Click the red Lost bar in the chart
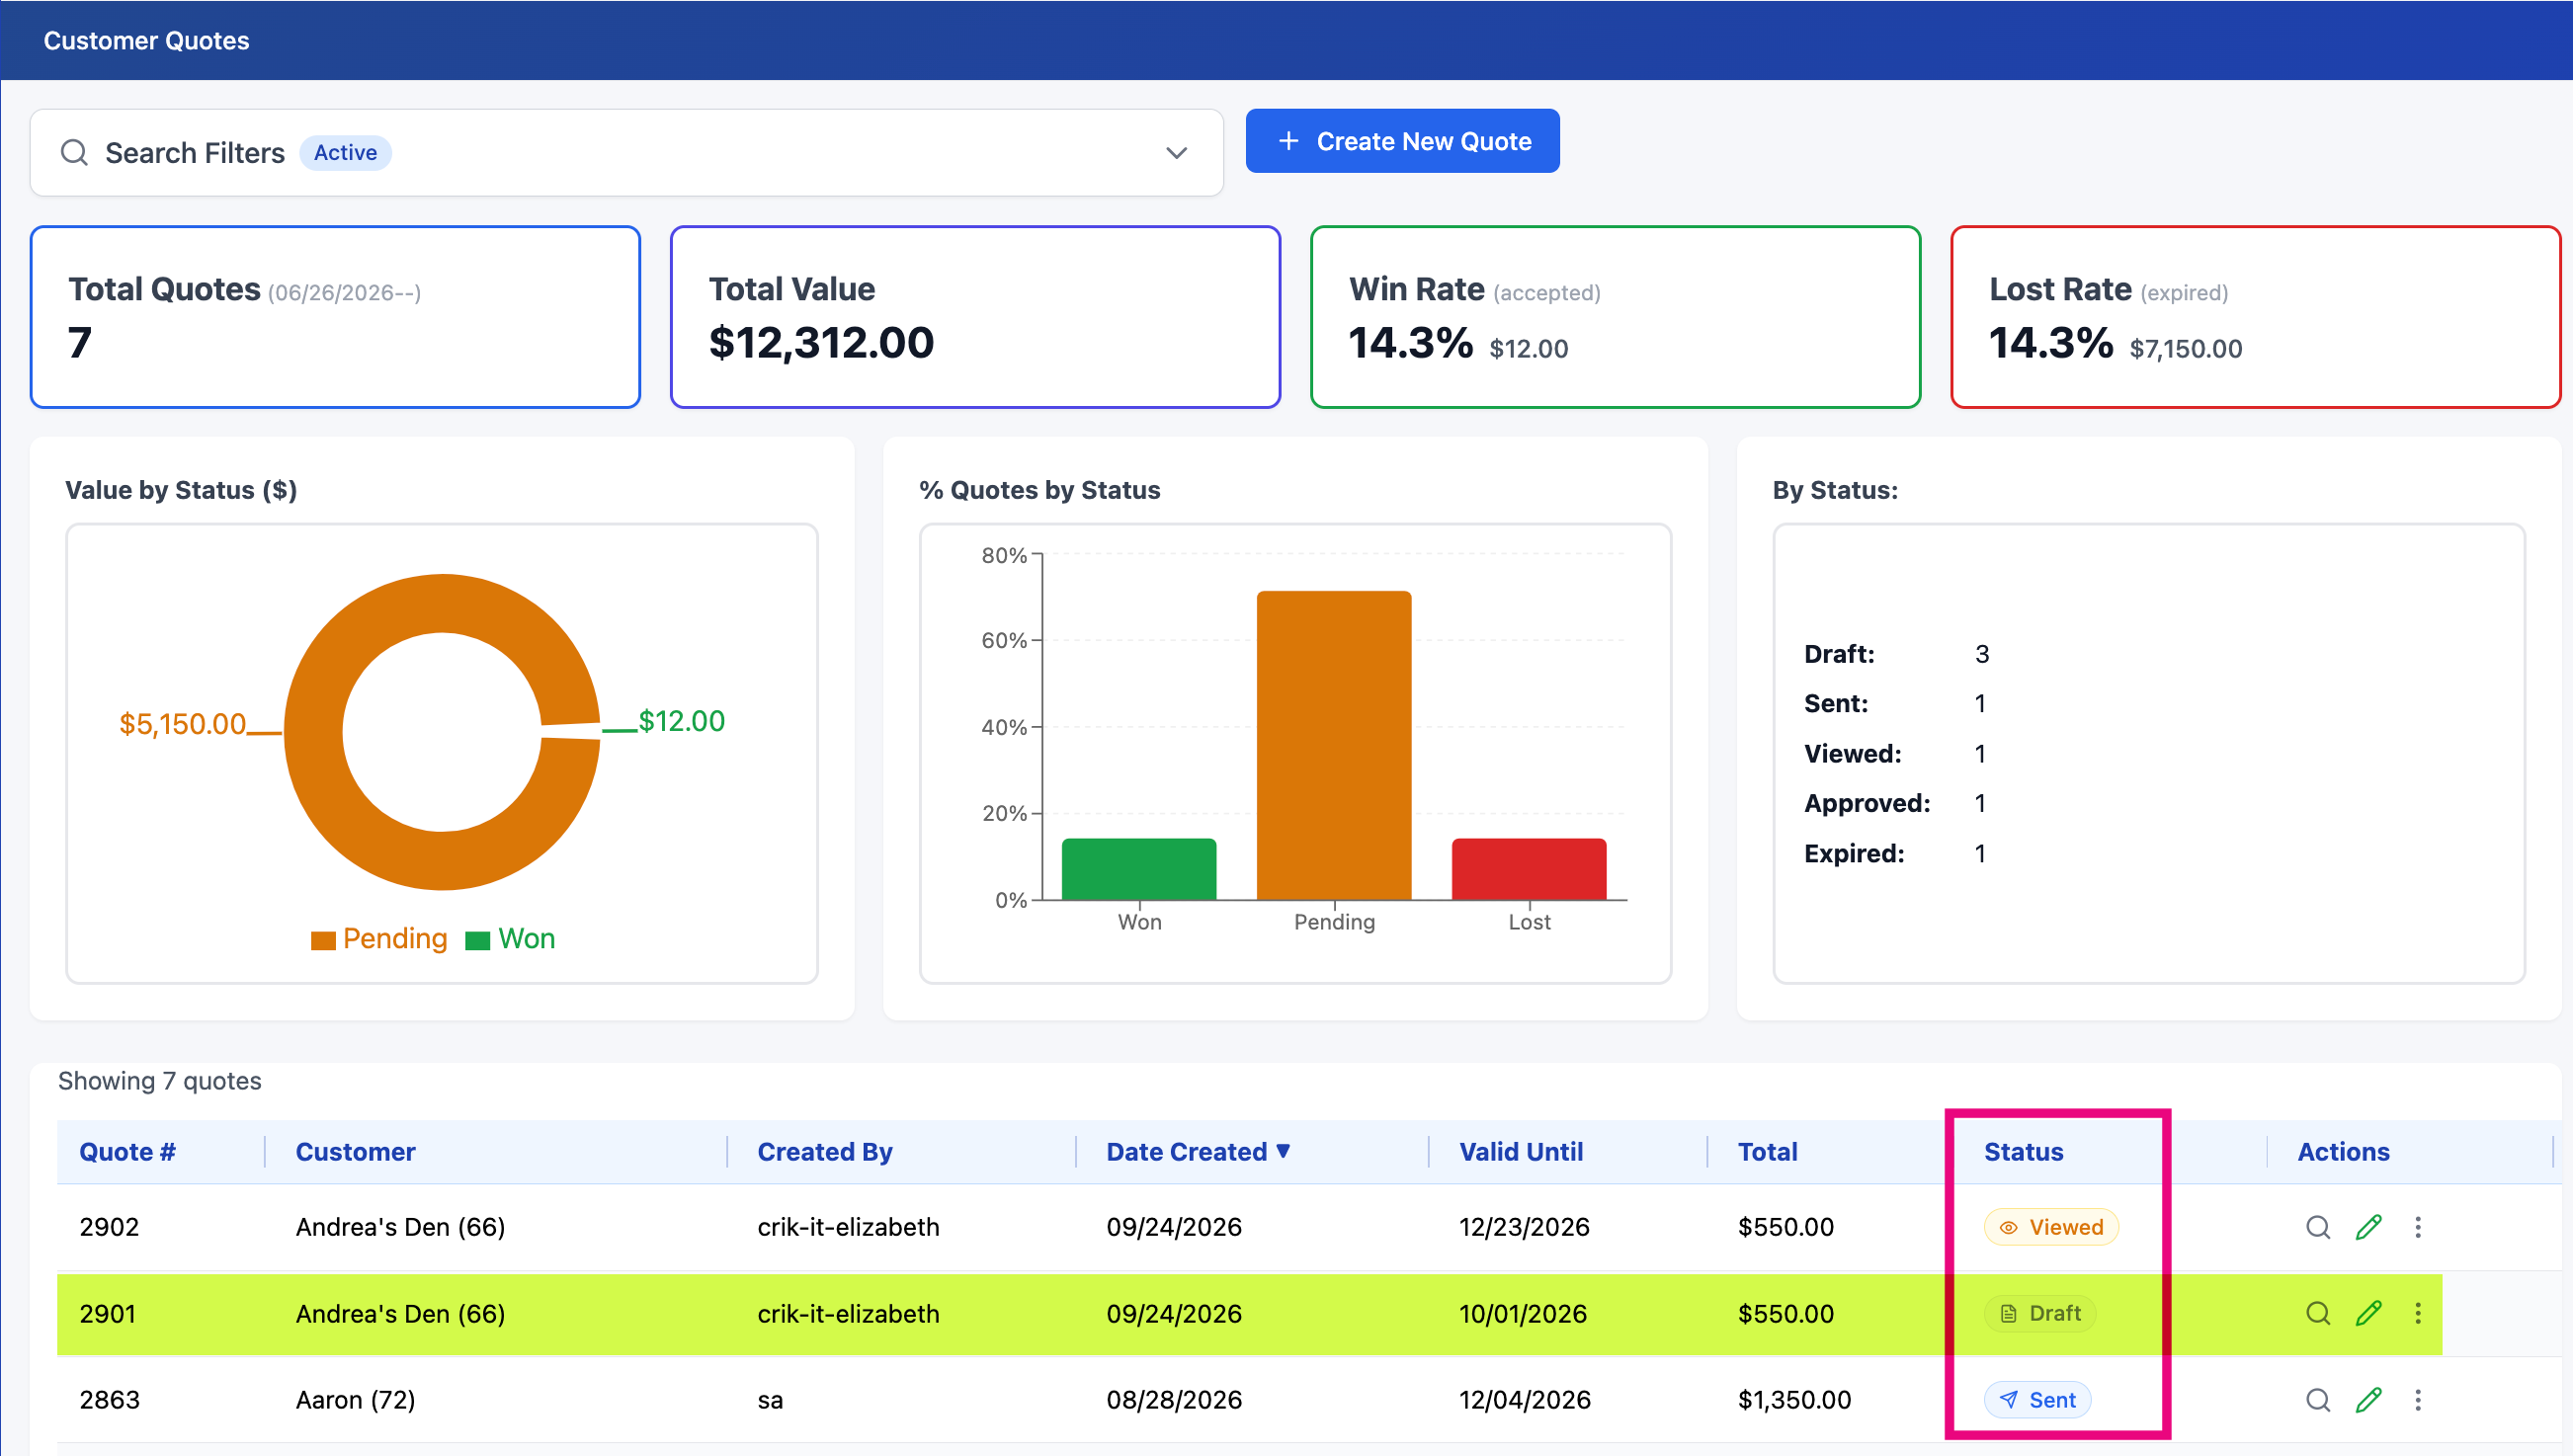This screenshot has width=2573, height=1456. coord(1529,869)
